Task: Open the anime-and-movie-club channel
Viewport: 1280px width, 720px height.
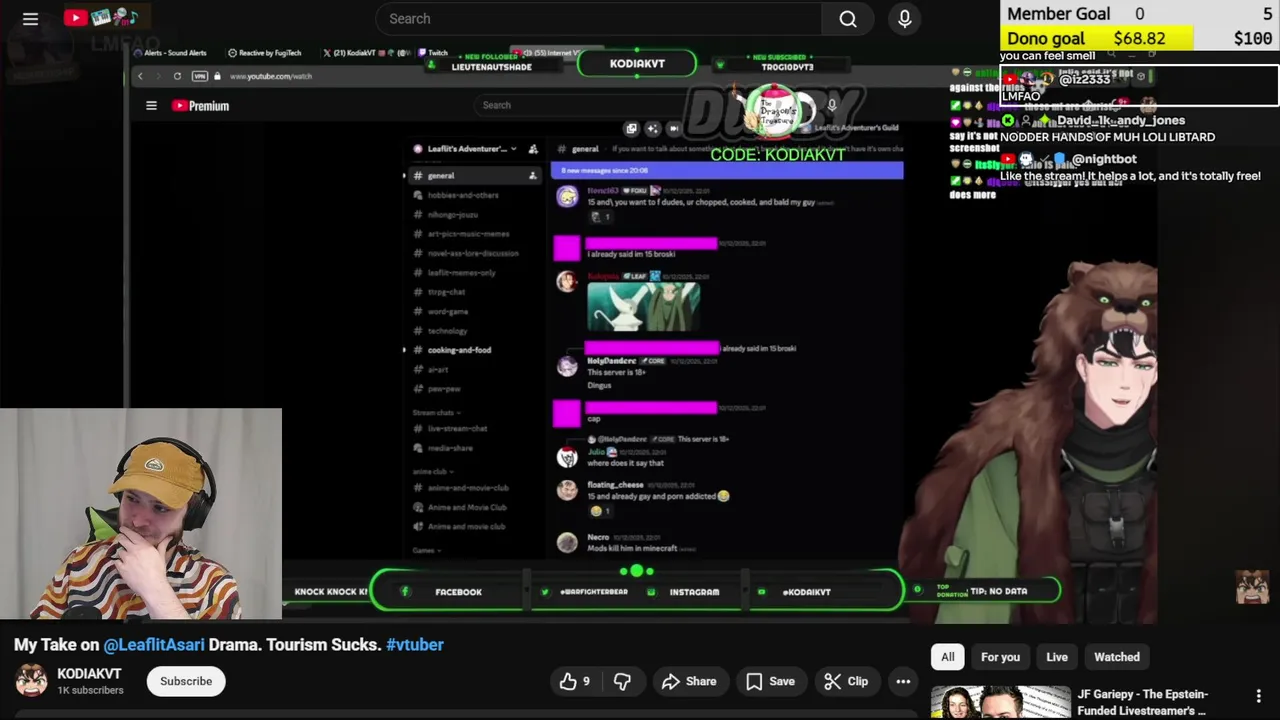Action: pyautogui.click(x=468, y=487)
